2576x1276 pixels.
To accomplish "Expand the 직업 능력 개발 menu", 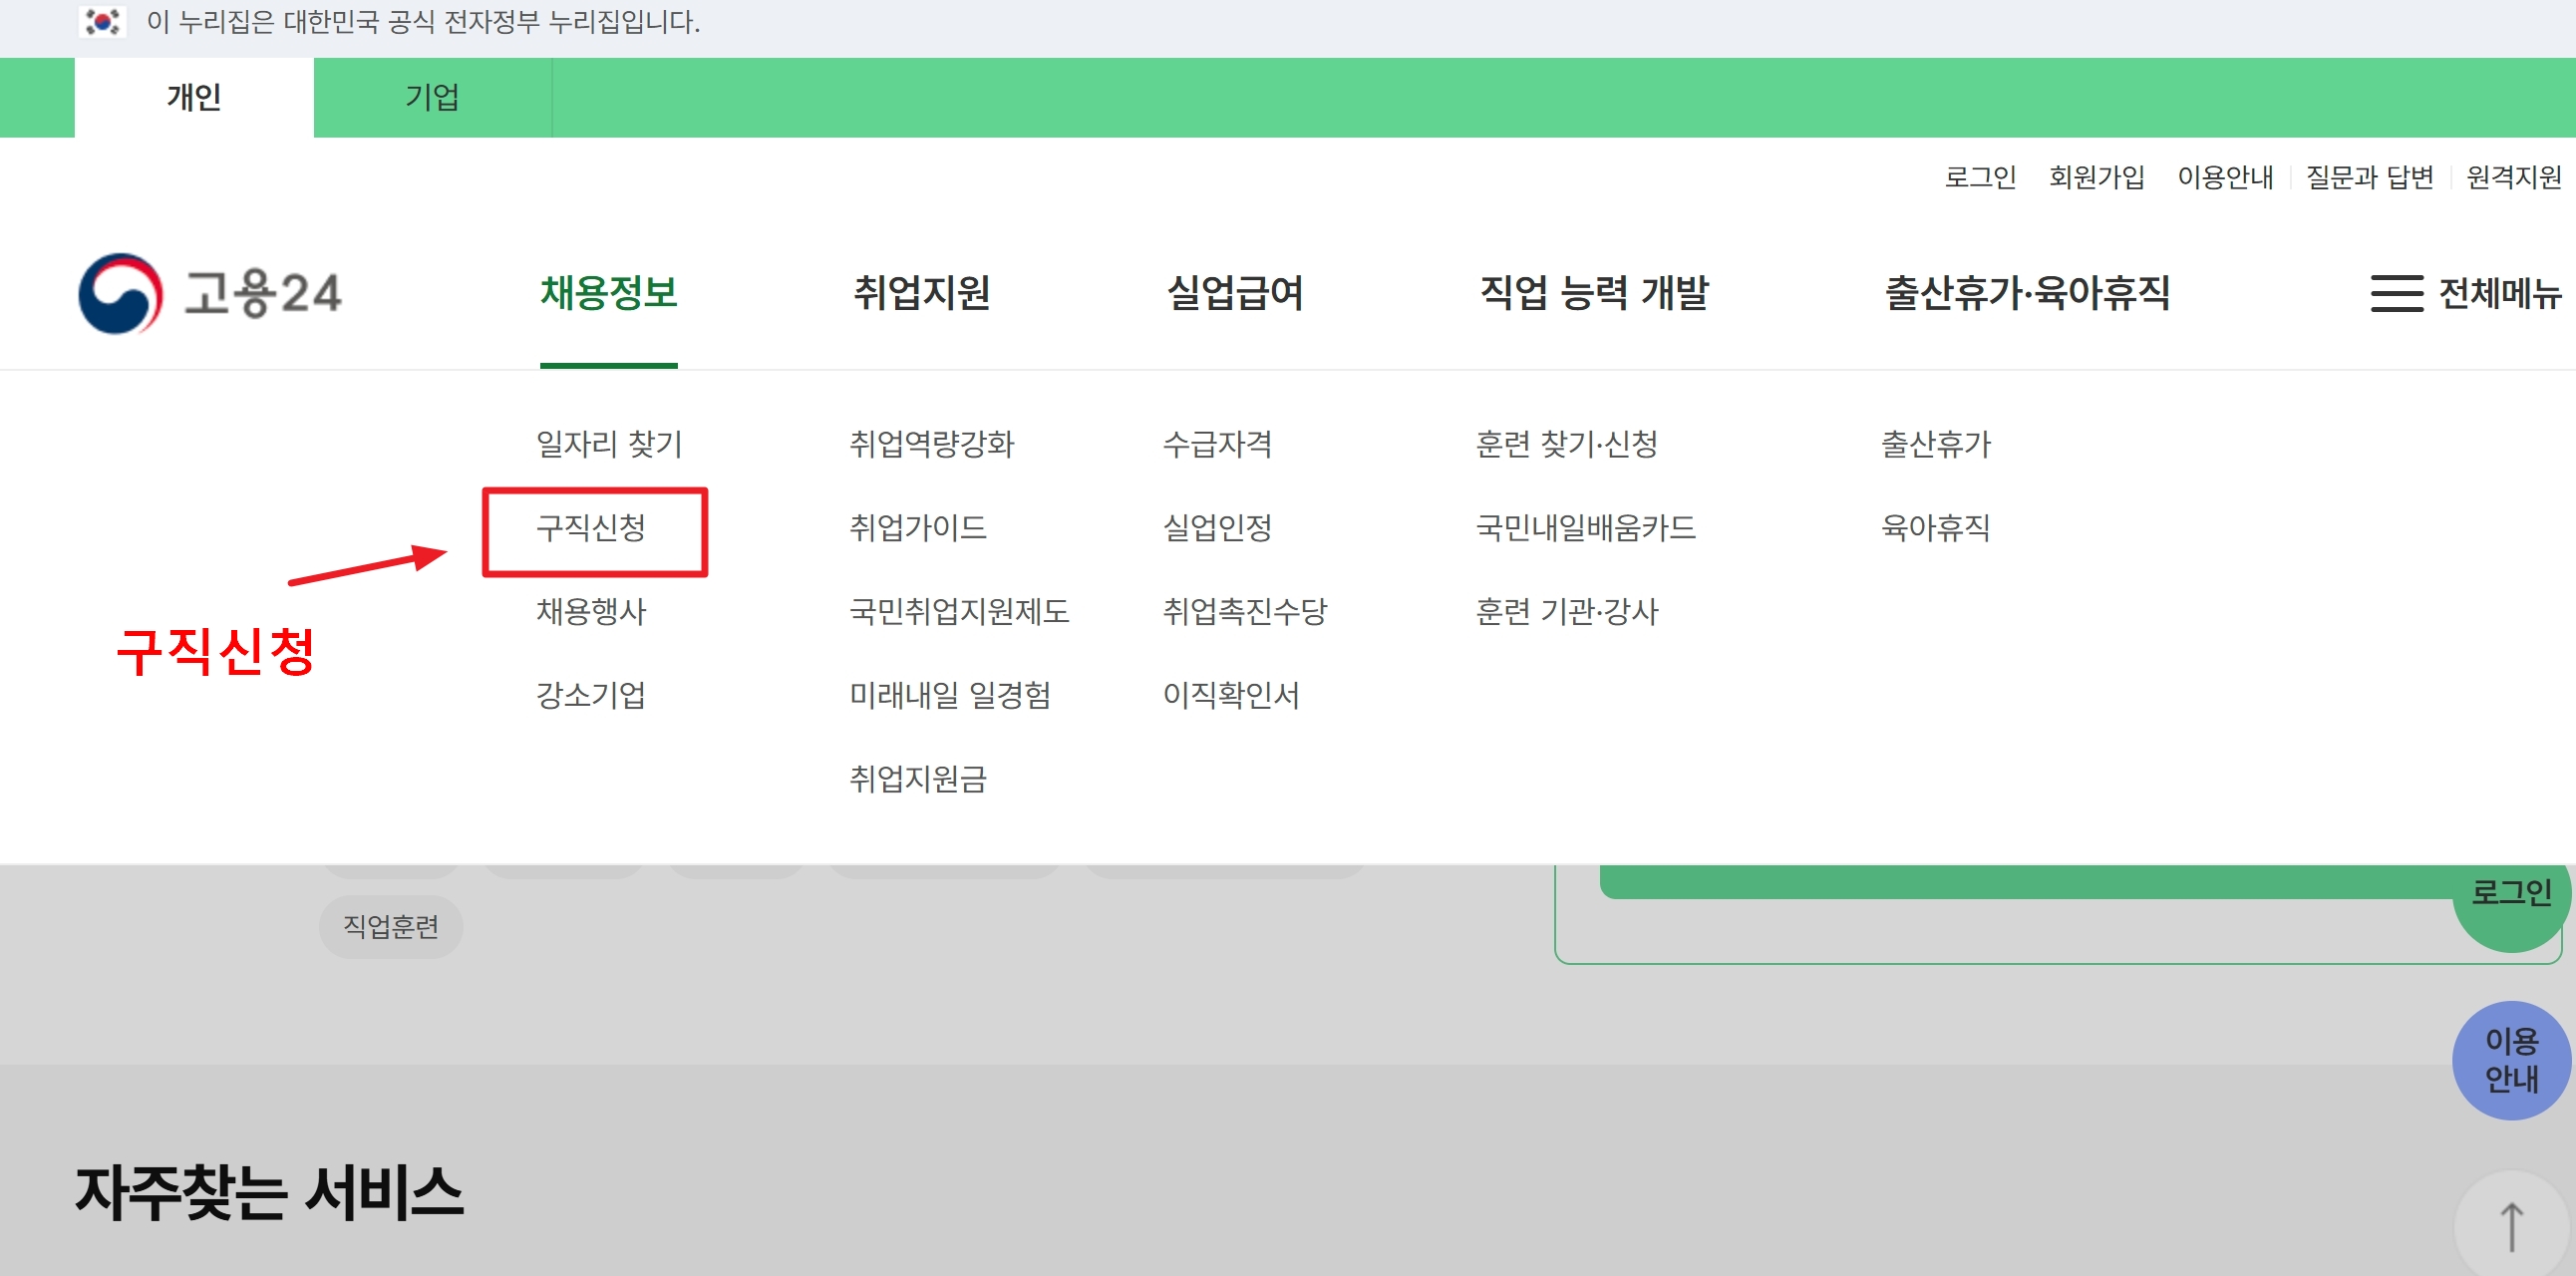I will click(x=1594, y=293).
